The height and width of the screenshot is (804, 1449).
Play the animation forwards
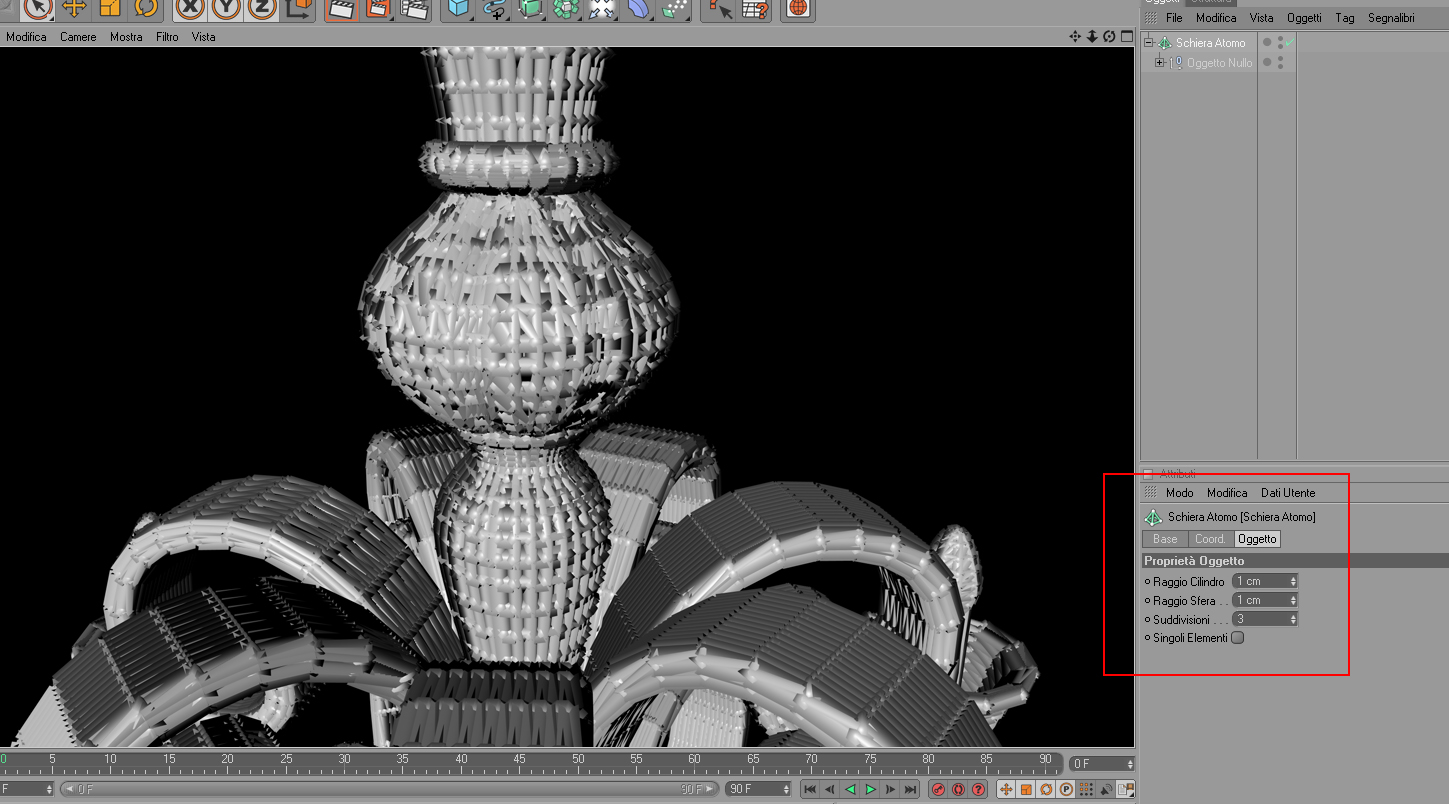coord(870,790)
